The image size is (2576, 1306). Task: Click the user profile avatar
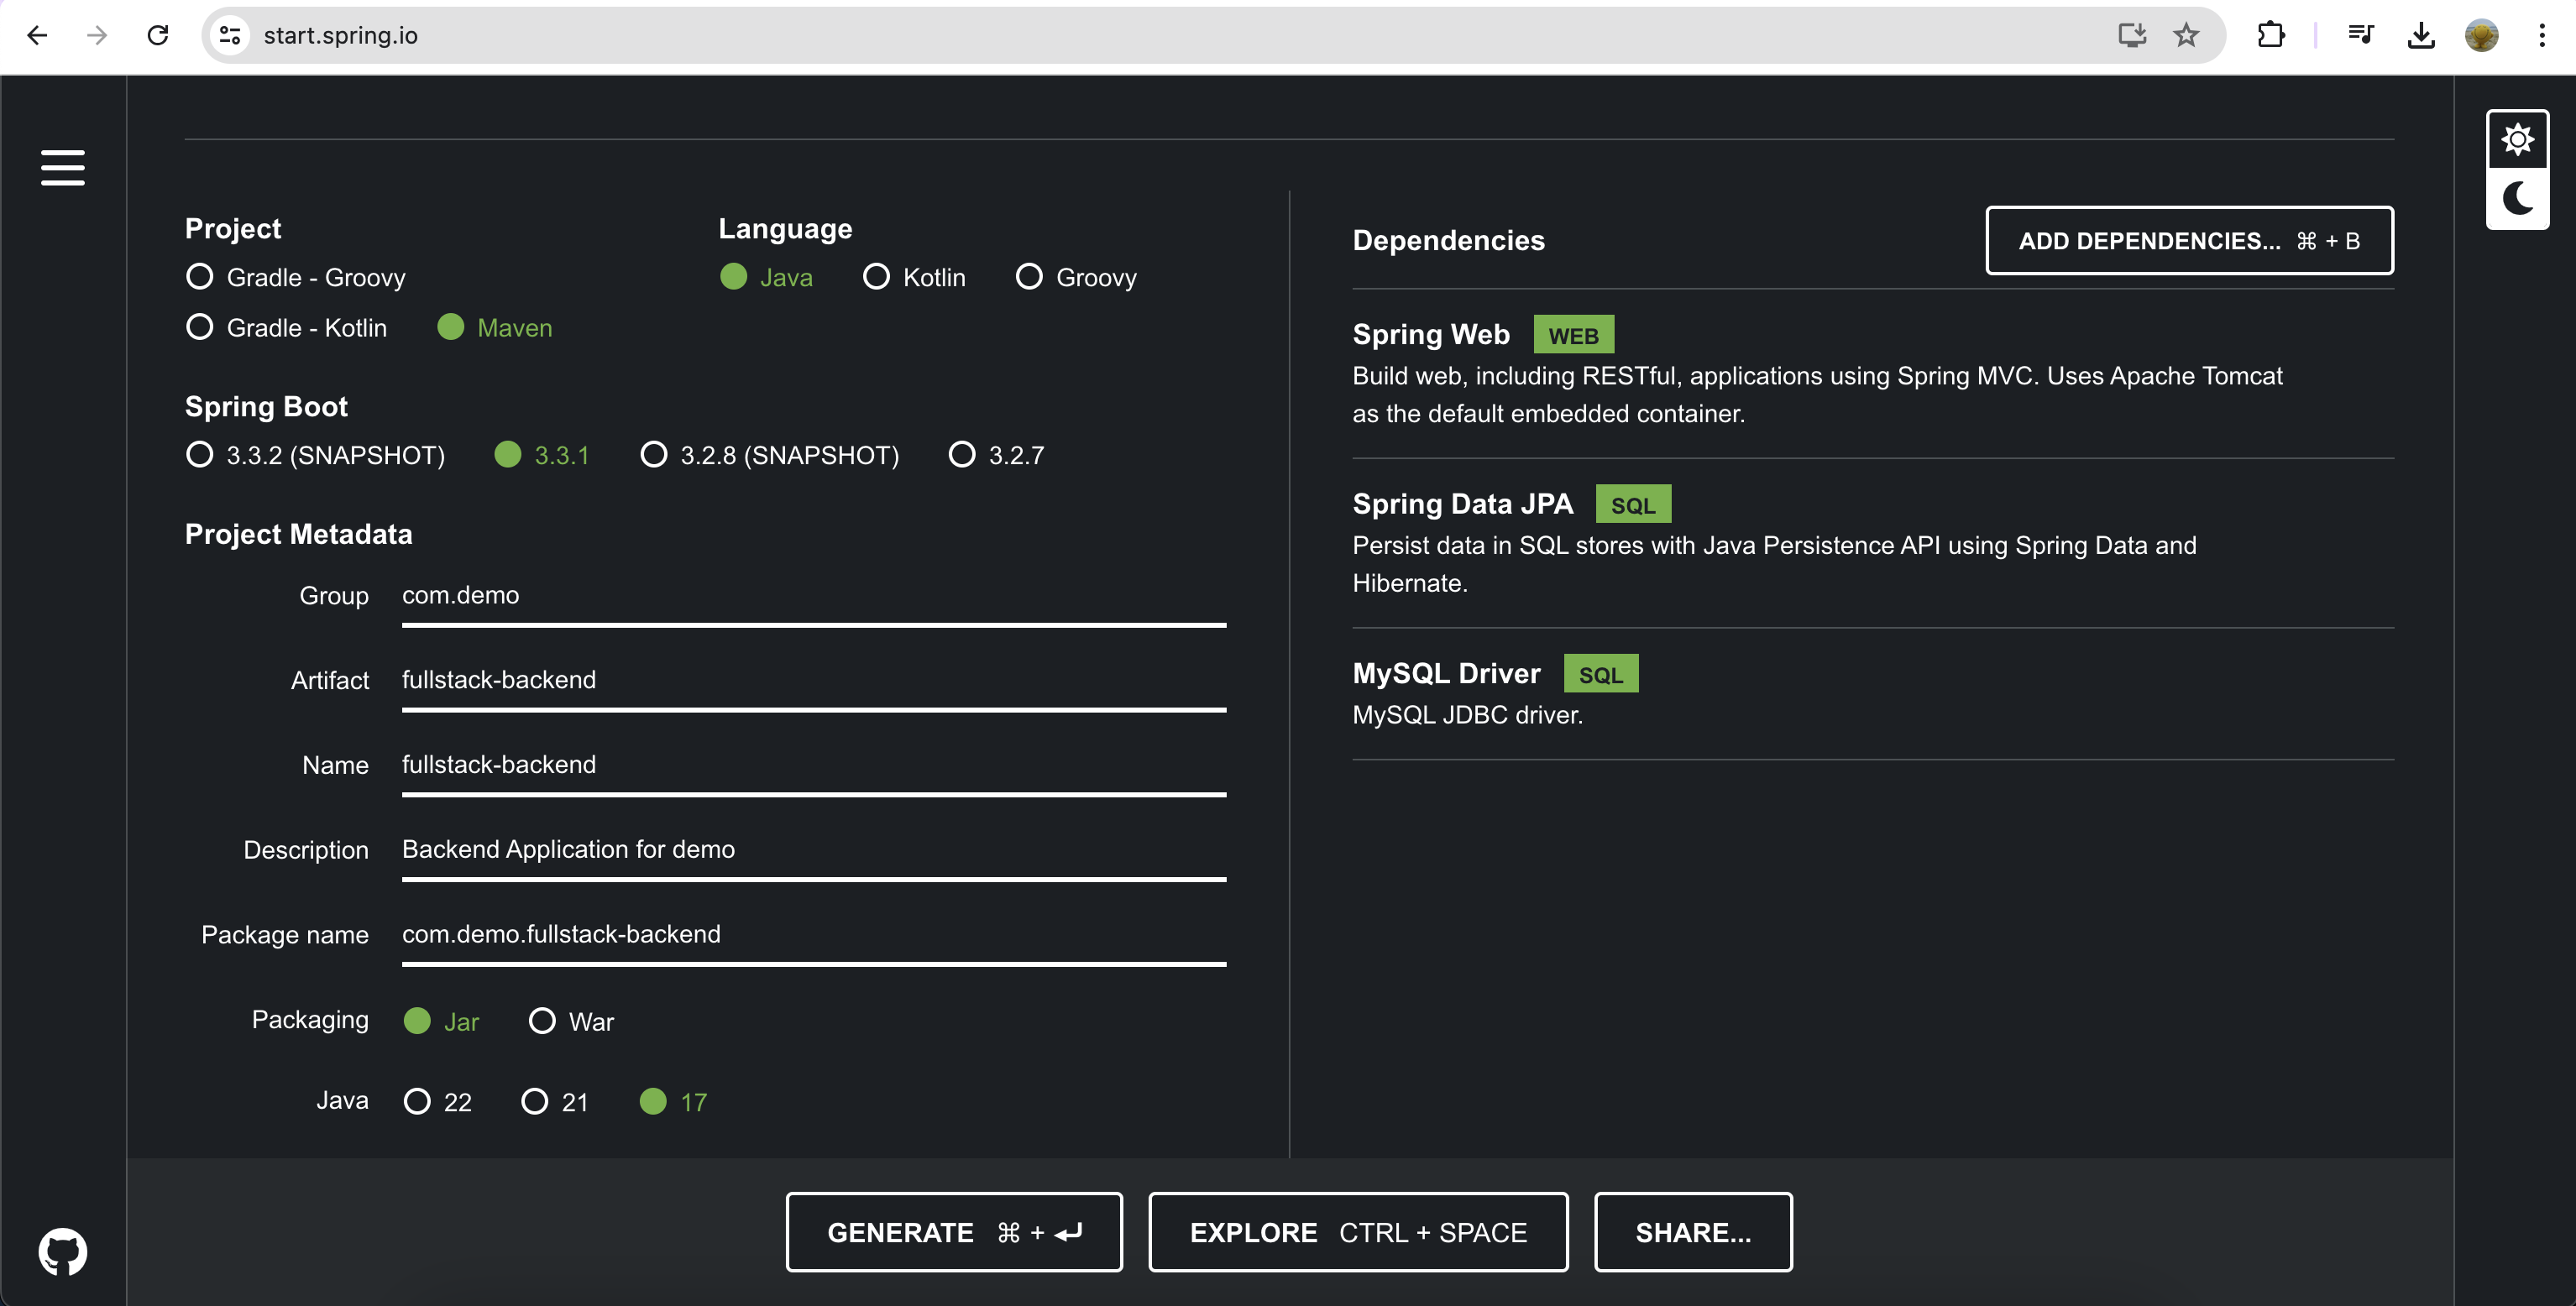tap(2481, 35)
